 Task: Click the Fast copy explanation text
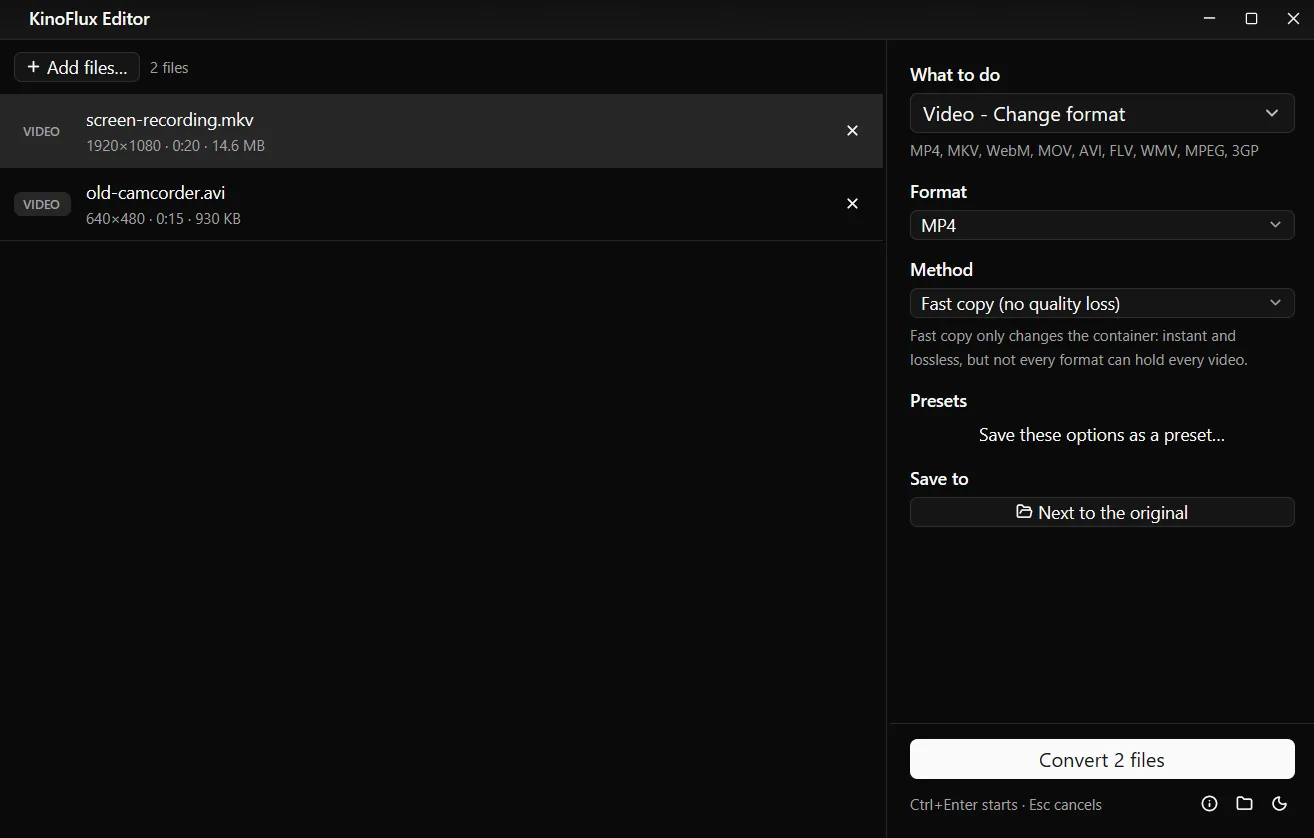click(1079, 348)
